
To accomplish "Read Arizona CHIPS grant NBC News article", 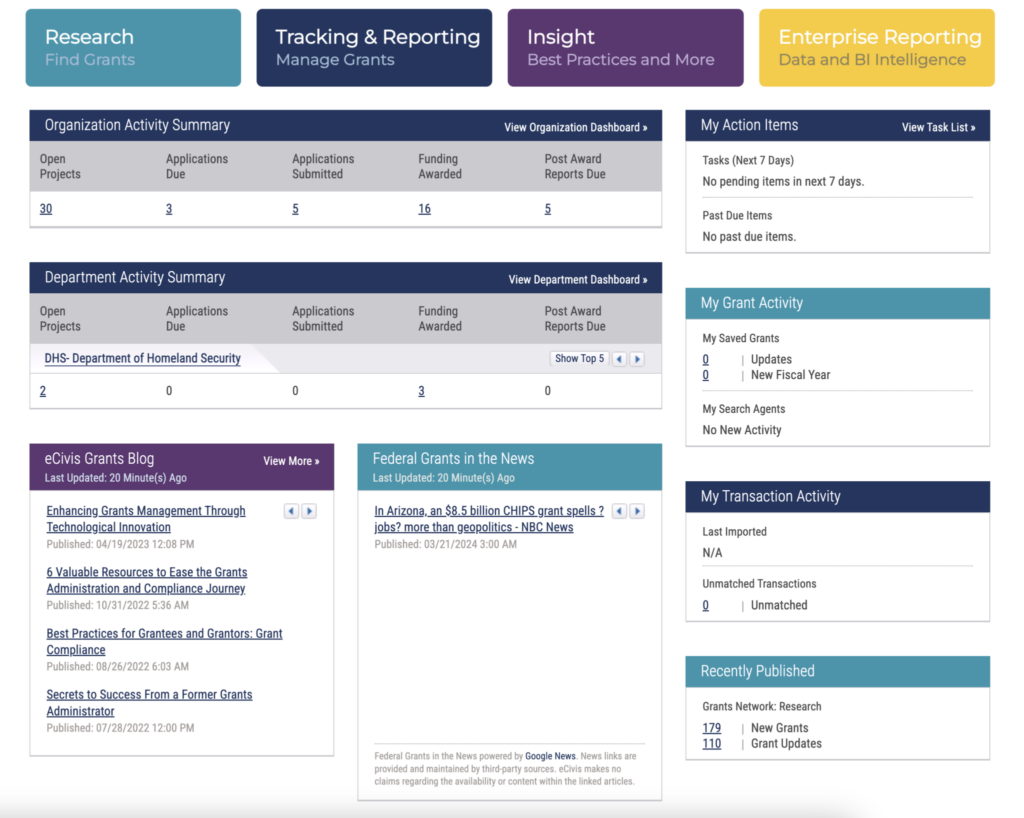I will [x=488, y=519].
